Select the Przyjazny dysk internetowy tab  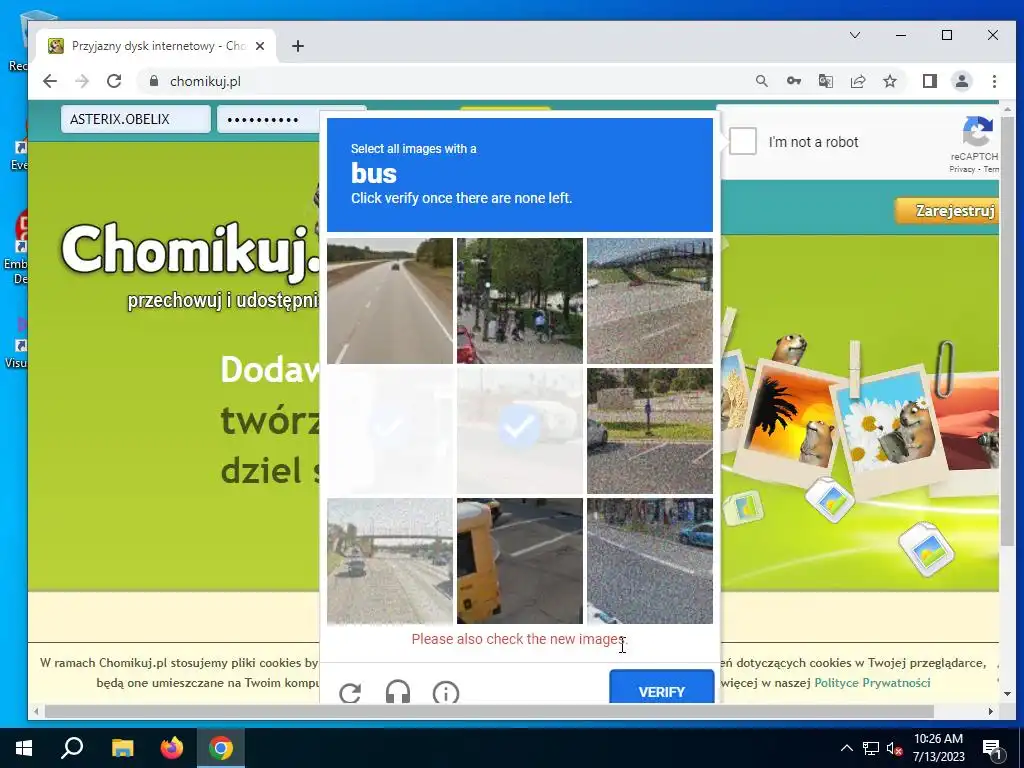(x=157, y=46)
